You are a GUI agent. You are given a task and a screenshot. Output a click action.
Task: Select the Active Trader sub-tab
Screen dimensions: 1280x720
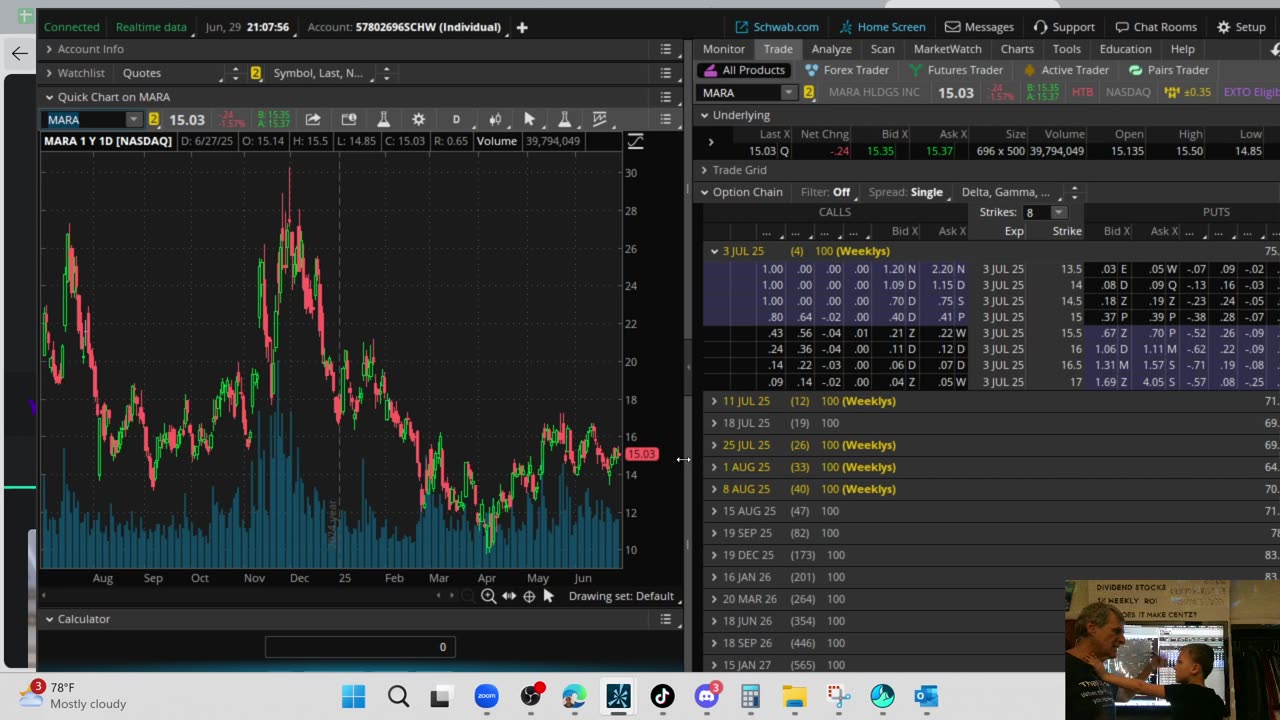(1065, 70)
